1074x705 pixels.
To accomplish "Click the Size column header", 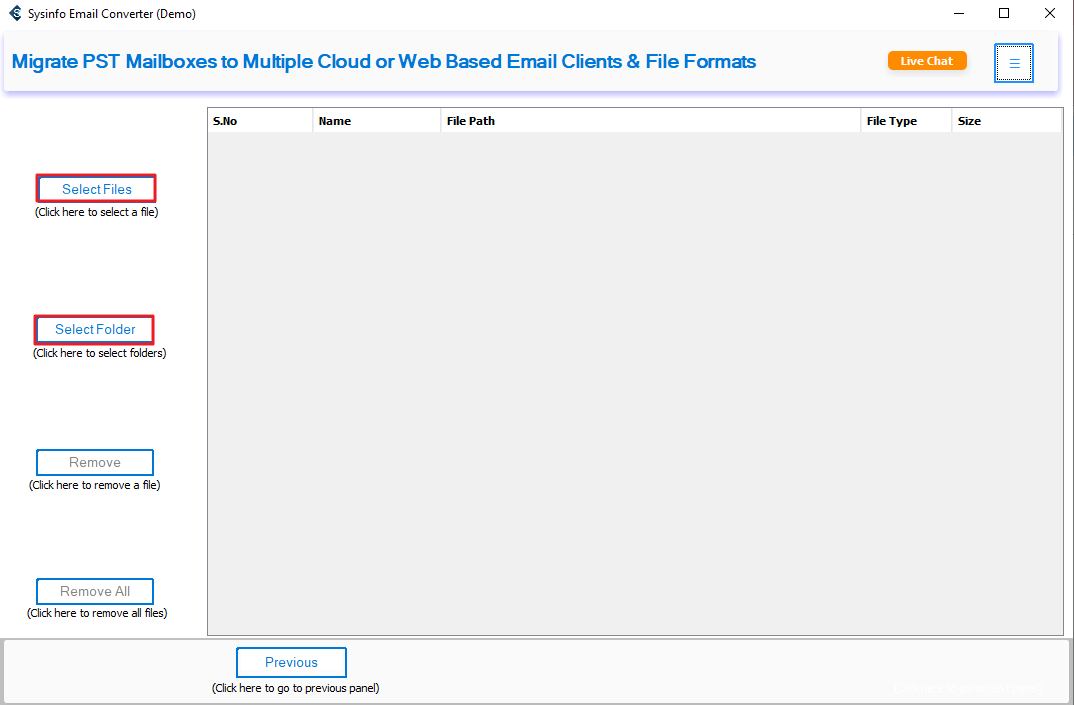I will (1006, 121).
